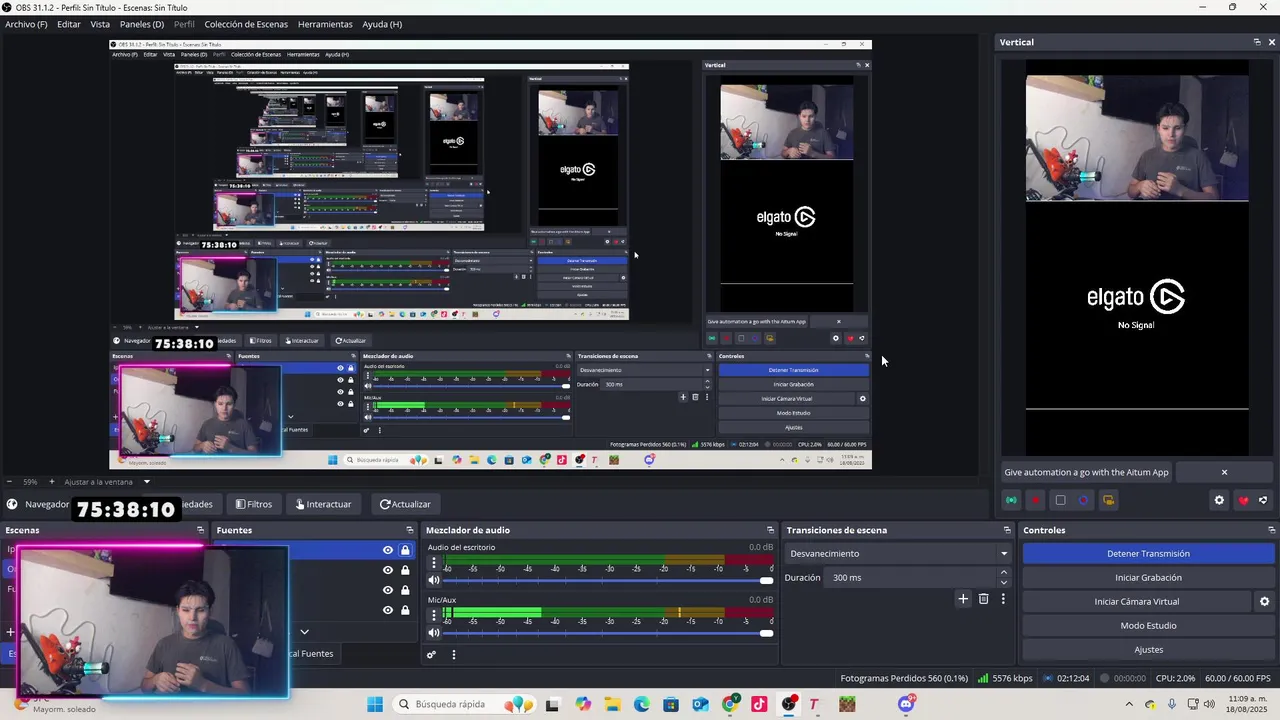Click Detener Transmisión button

click(1148, 554)
